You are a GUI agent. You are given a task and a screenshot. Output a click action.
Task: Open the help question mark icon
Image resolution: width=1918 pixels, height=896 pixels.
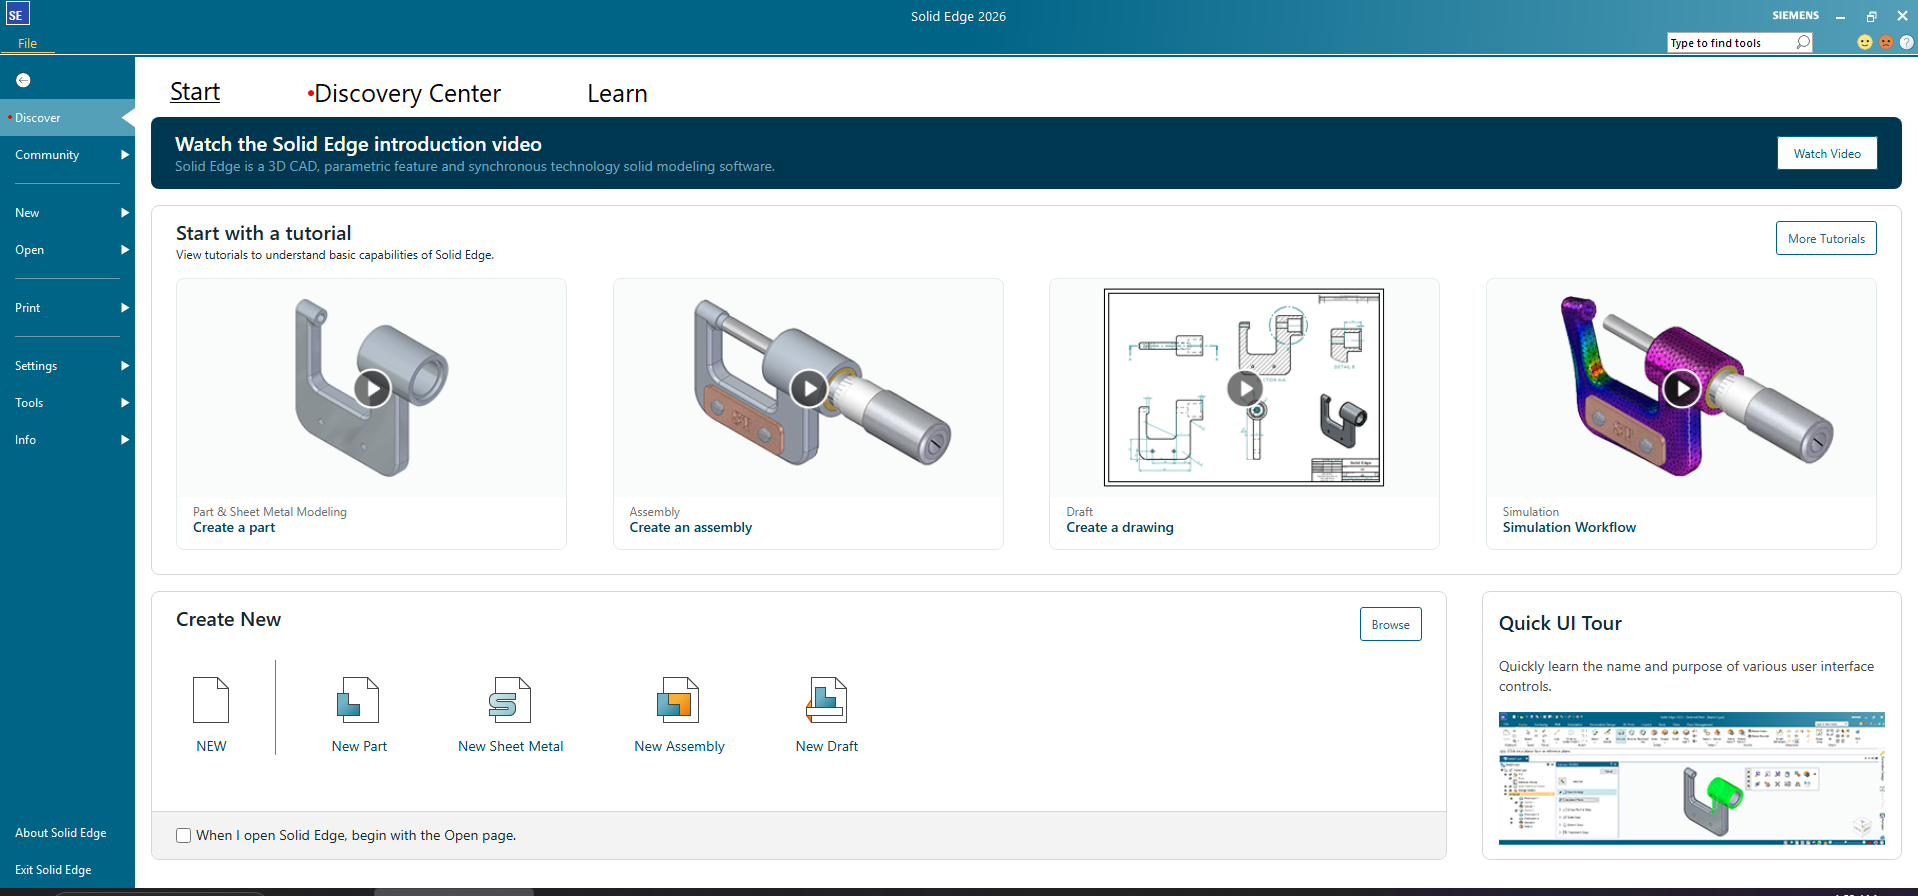click(x=1906, y=42)
